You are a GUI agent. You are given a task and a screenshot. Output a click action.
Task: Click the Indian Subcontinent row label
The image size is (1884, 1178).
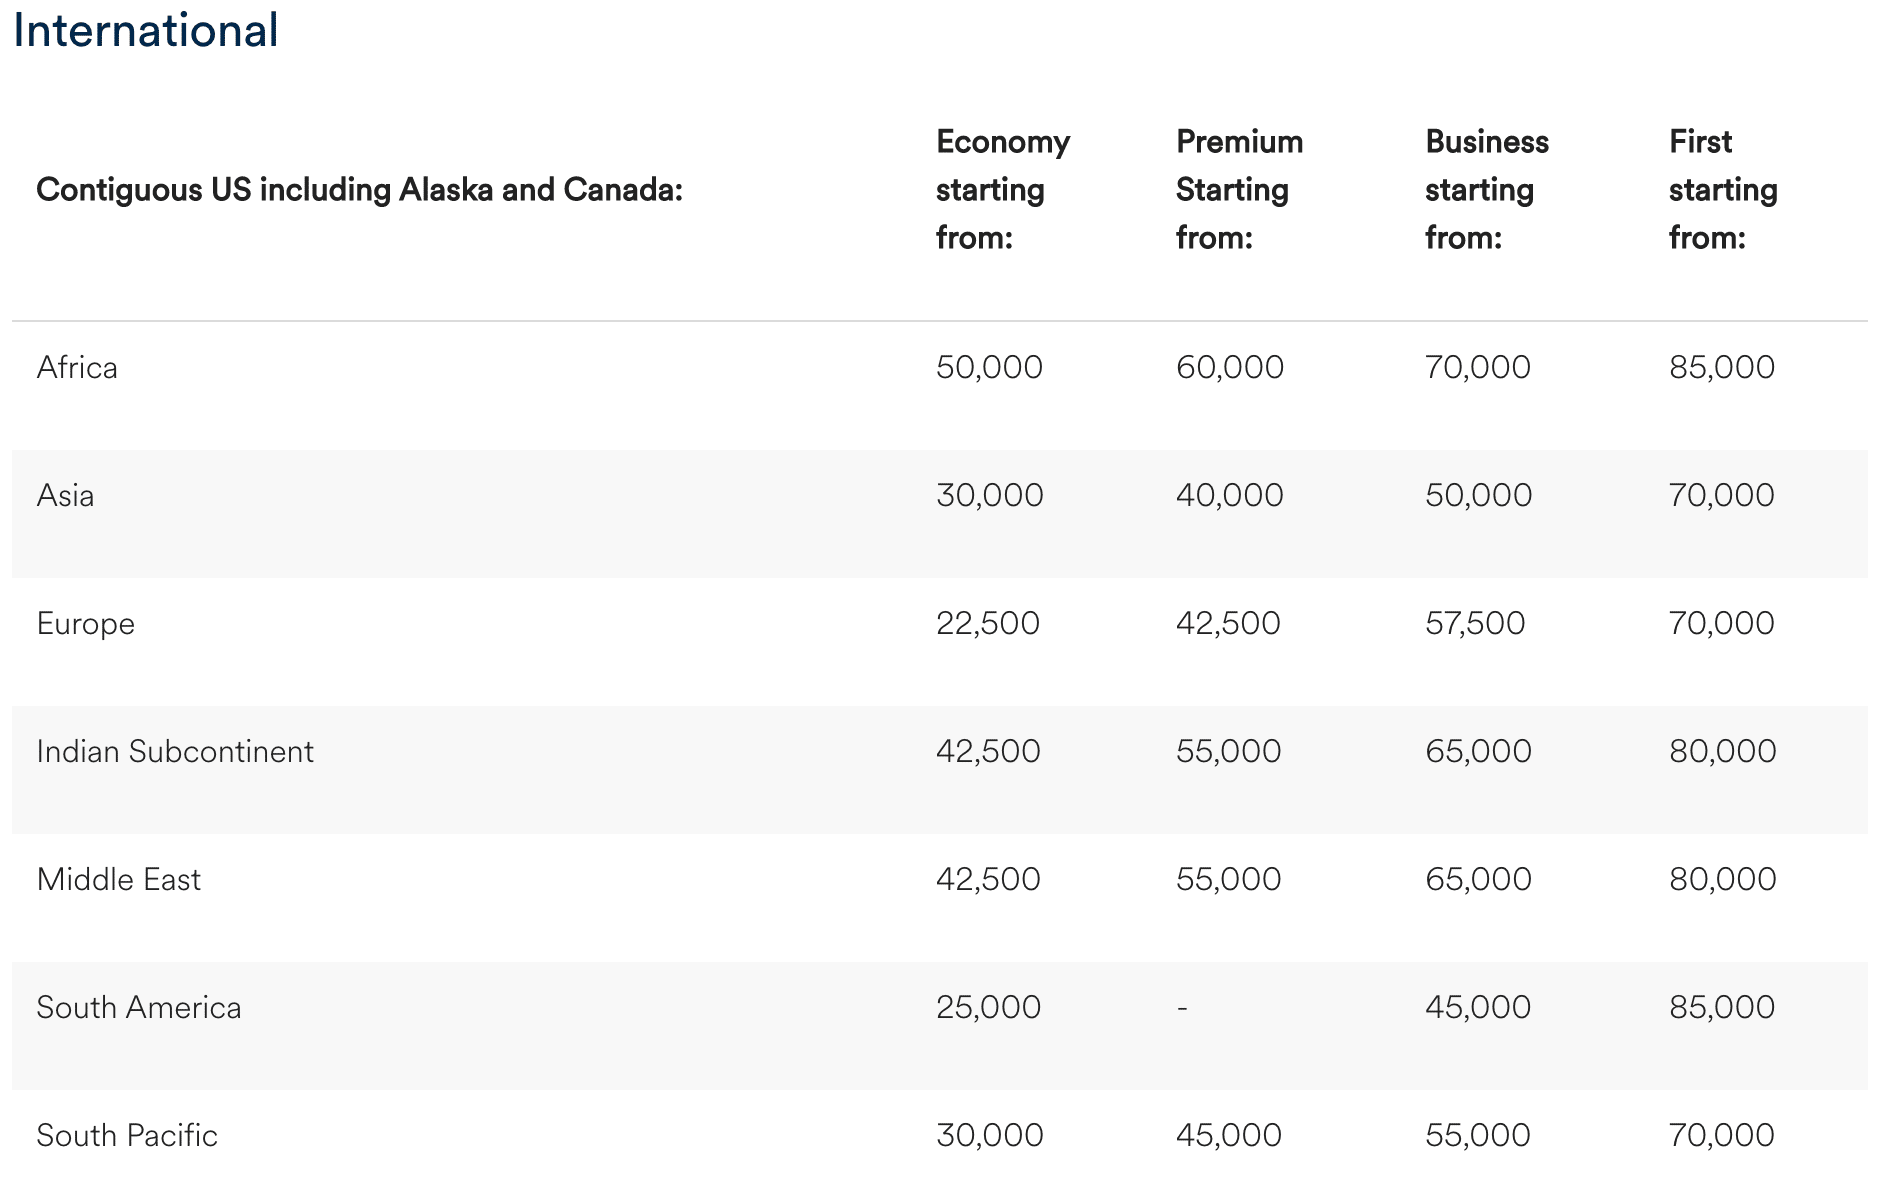click(175, 752)
